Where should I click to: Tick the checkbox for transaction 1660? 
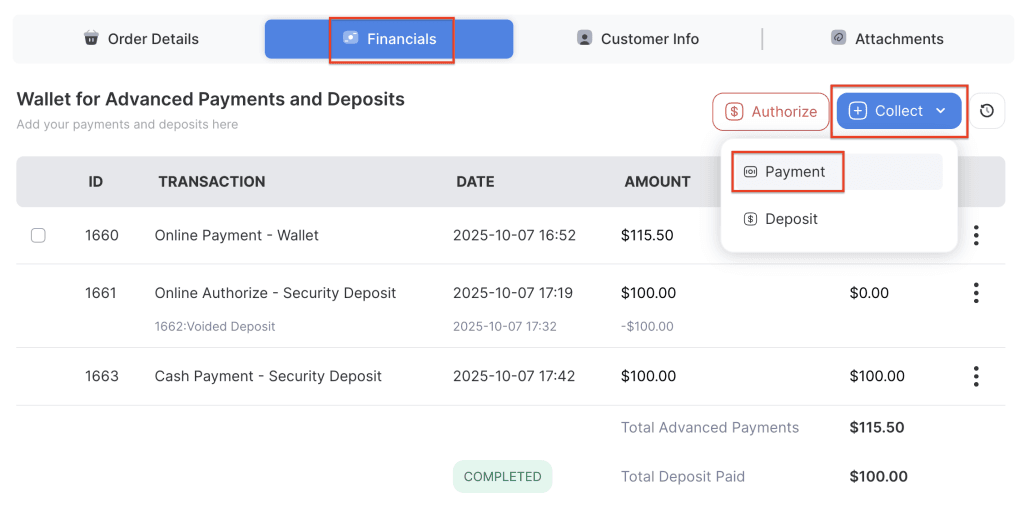click(38, 236)
